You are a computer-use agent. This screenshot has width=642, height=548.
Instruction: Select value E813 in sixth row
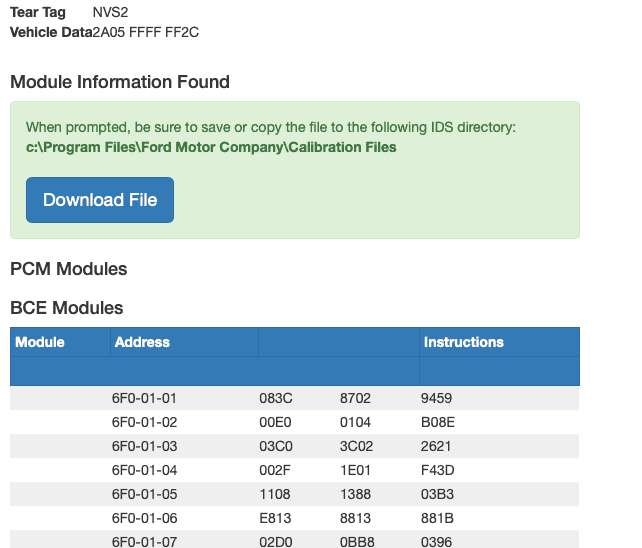point(275,518)
